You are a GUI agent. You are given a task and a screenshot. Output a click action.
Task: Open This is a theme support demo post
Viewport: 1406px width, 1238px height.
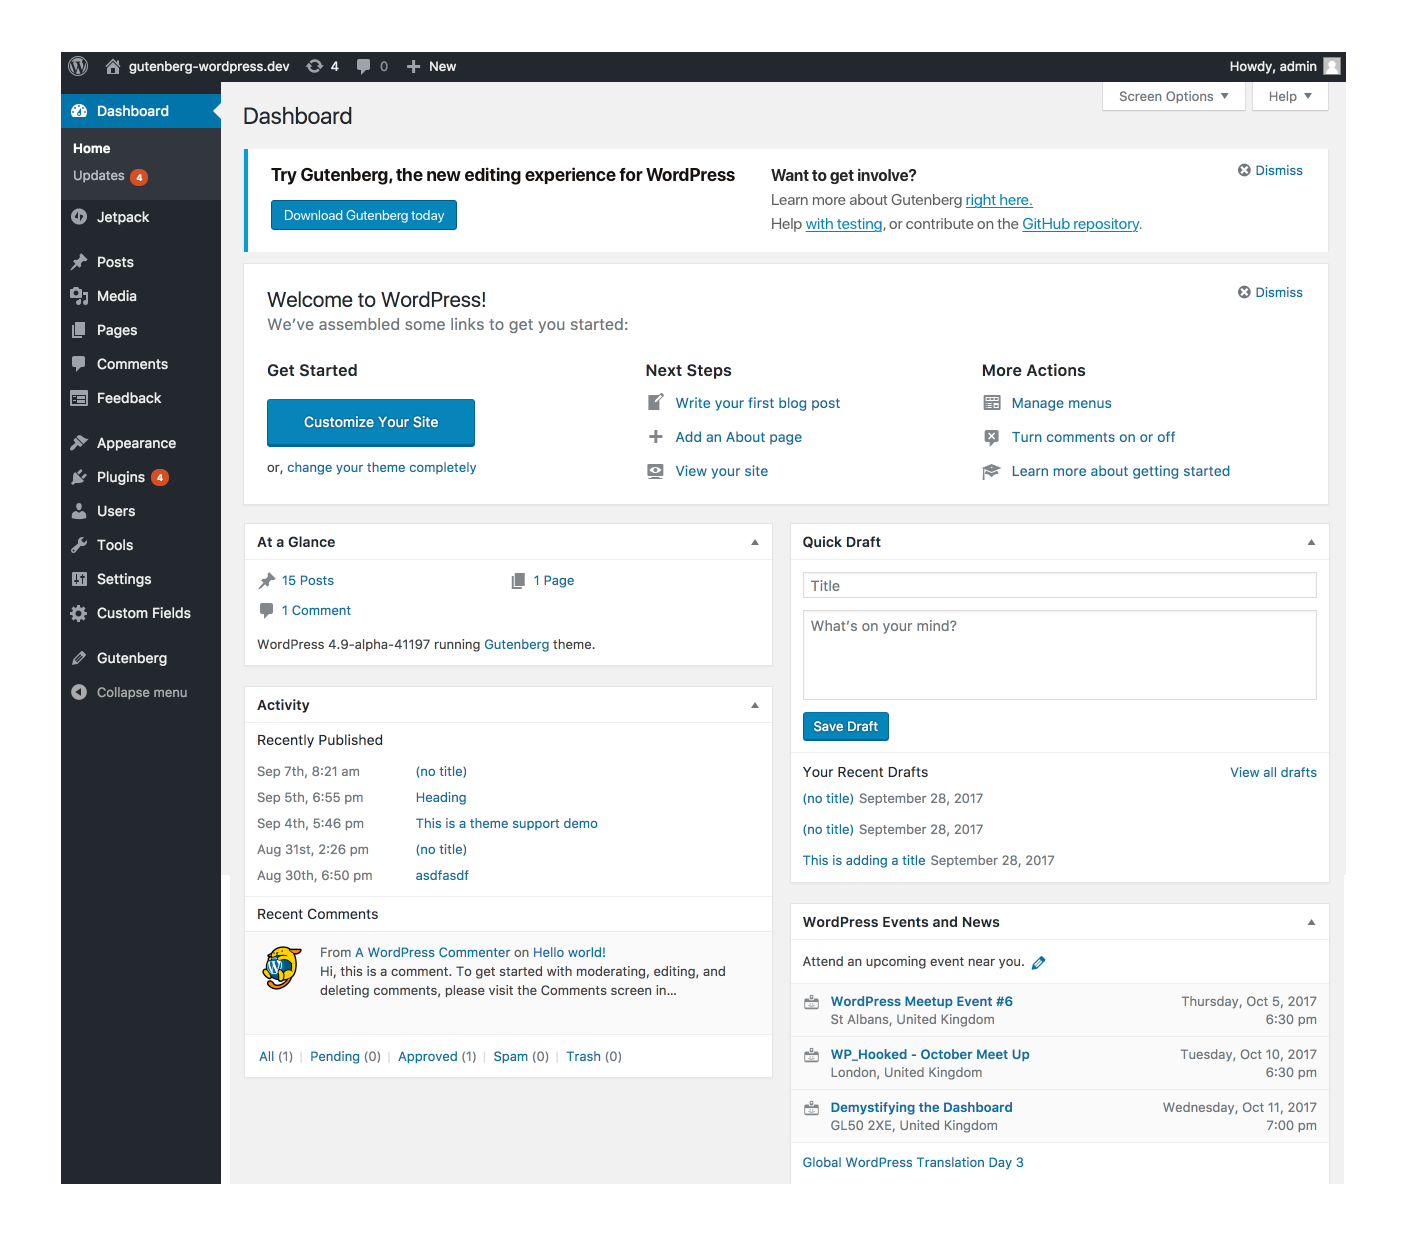[506, 823]
